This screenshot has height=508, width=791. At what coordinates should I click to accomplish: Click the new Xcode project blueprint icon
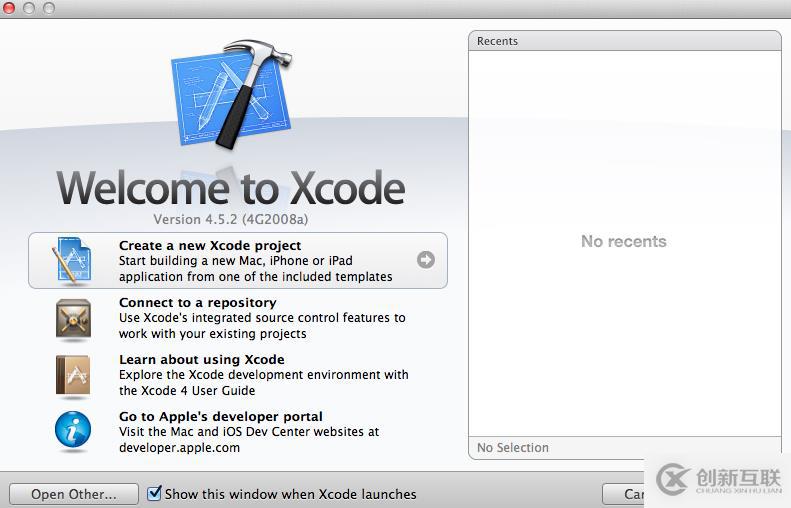72,260
